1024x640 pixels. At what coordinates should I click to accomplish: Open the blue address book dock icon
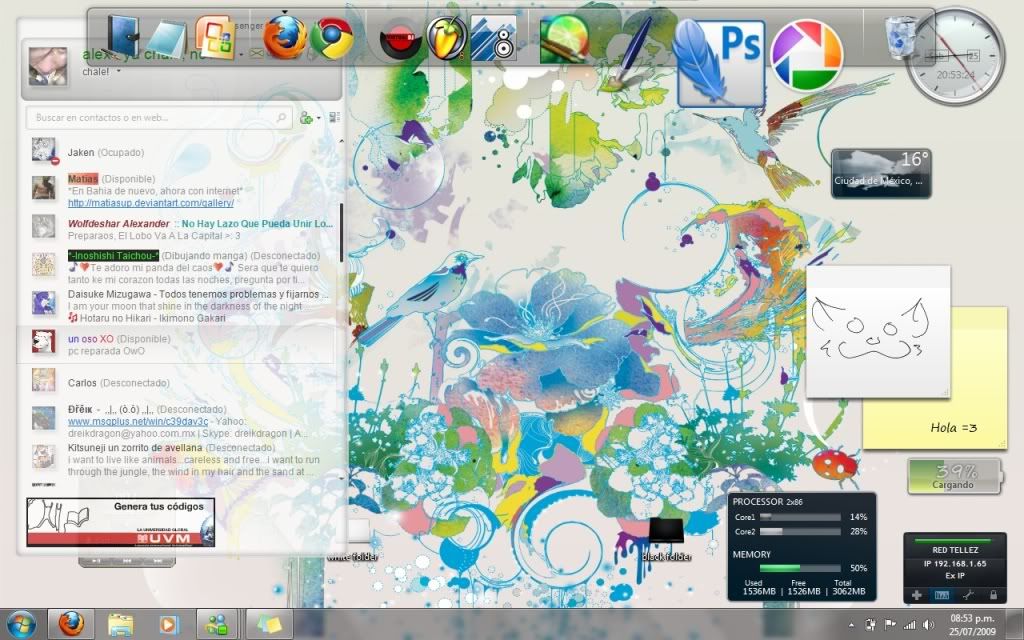pos(123,35)
